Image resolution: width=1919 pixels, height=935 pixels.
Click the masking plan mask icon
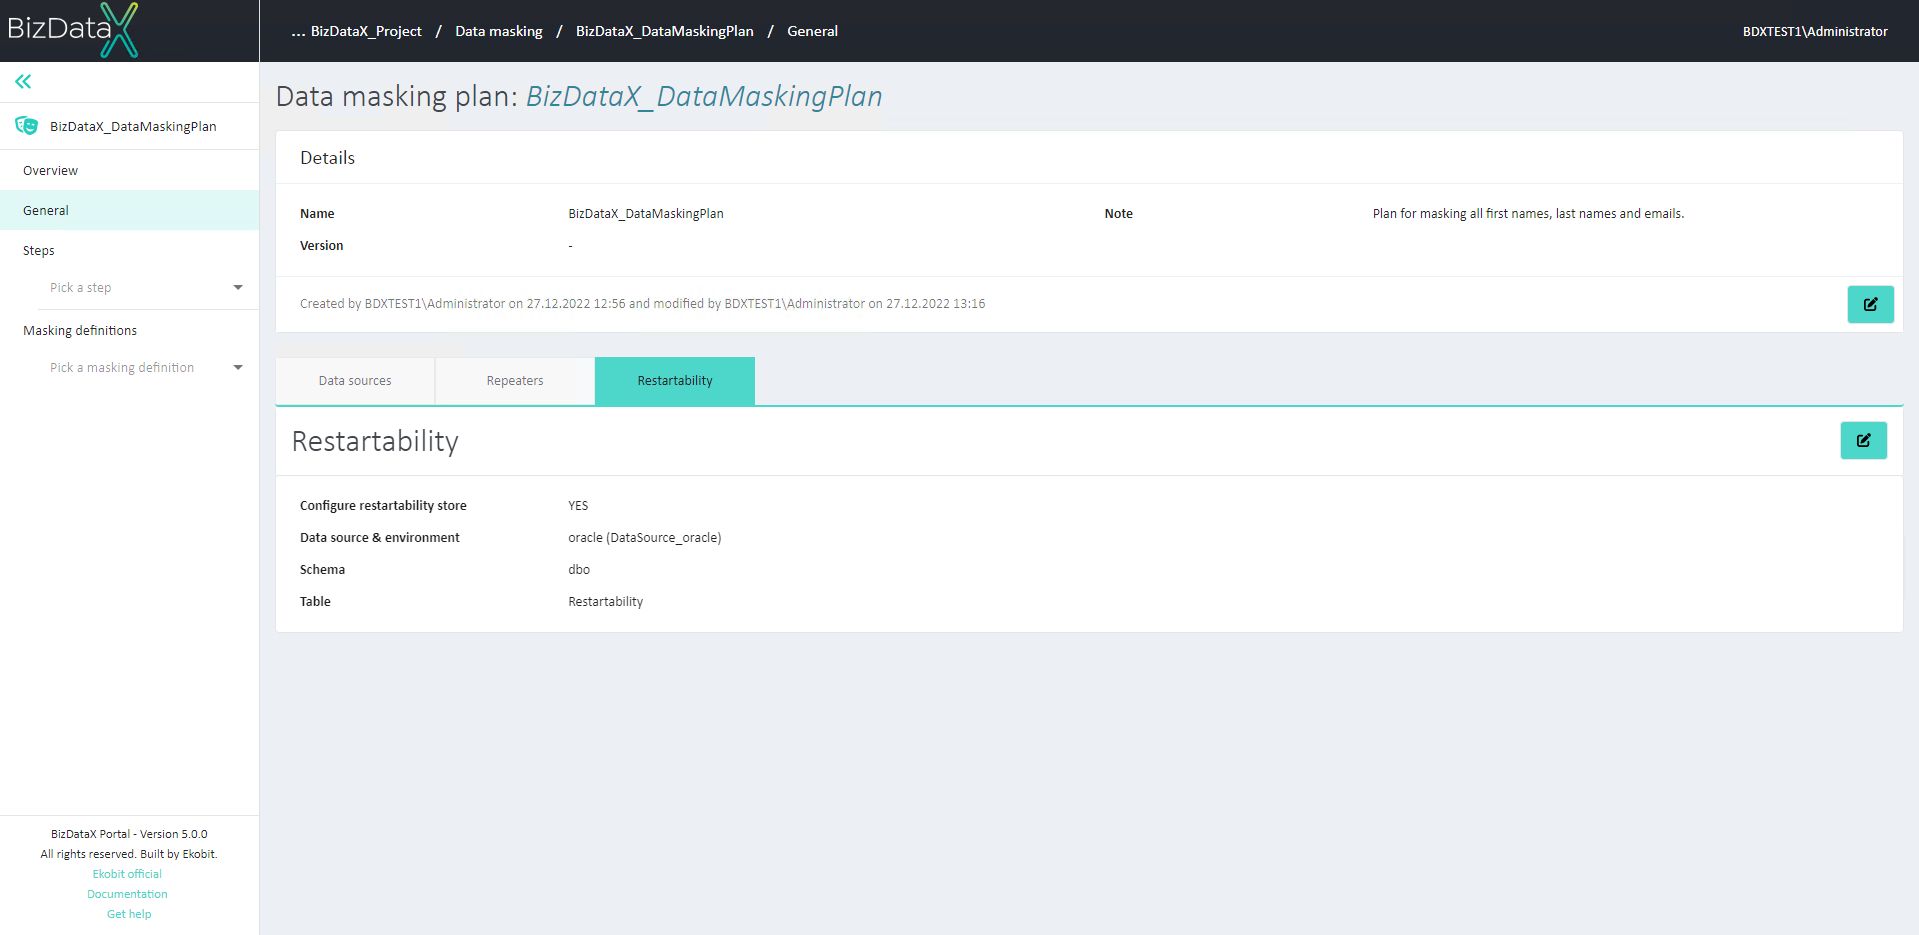(x=27, y=126)
